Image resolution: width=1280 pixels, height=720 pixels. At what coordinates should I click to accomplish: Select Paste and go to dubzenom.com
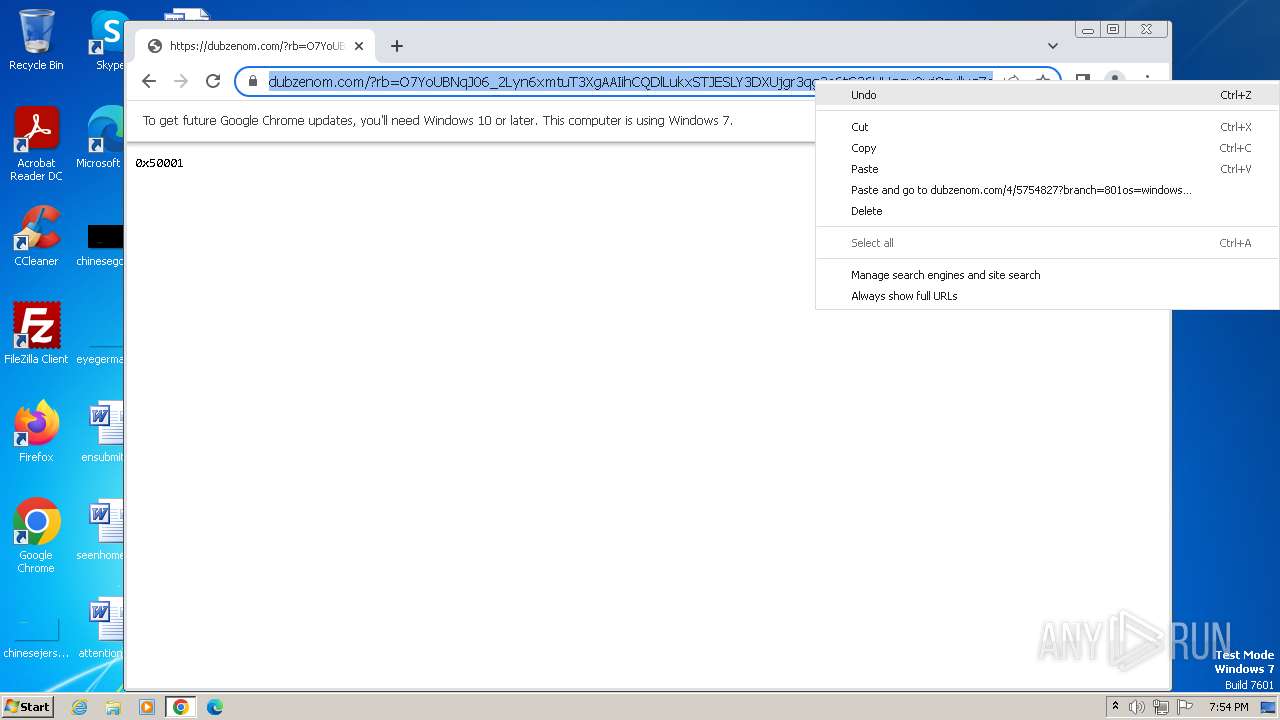tap(1047, 190)
